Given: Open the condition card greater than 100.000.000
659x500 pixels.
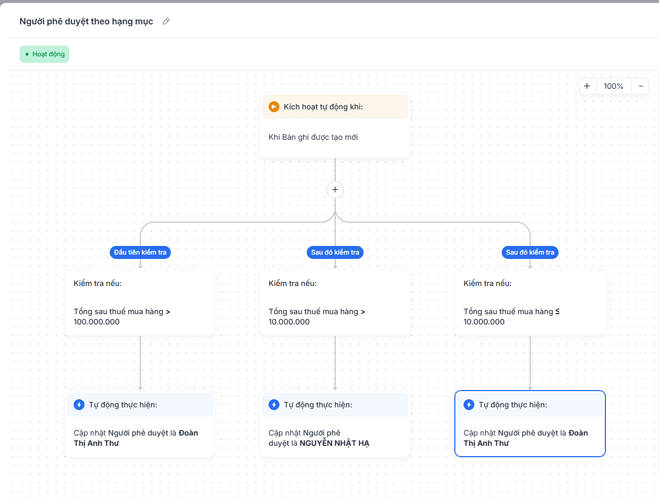Looking at the screenshot, I should [x=140, y=303].
